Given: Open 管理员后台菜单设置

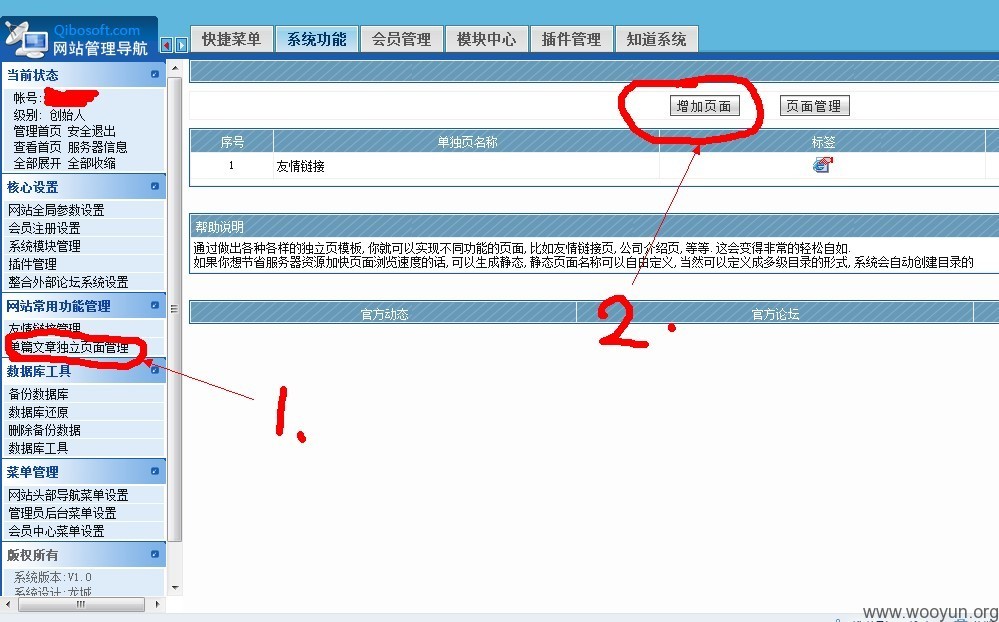Looking at the screenshot, I should (62, 513).
